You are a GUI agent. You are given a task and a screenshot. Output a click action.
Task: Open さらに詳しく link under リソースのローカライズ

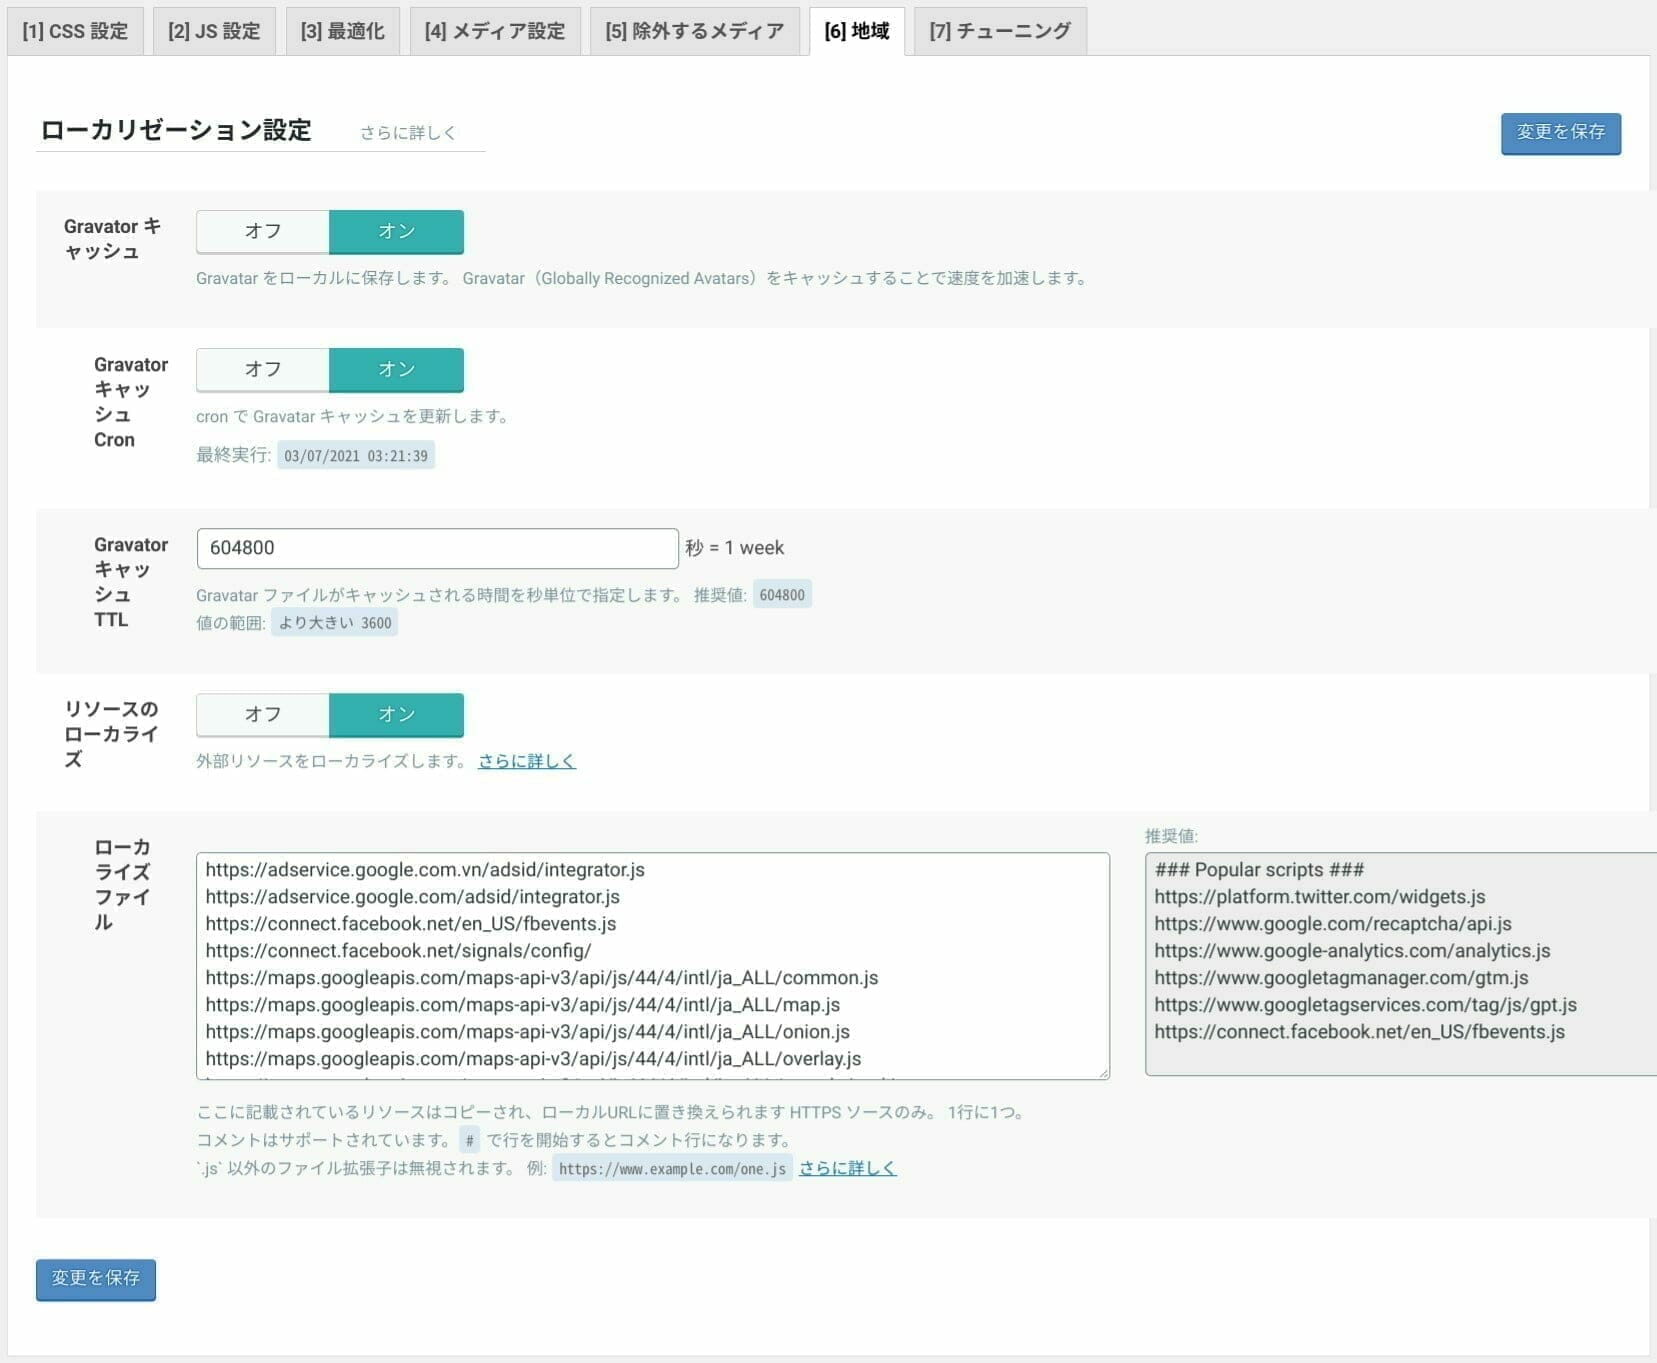click(527, 761)
